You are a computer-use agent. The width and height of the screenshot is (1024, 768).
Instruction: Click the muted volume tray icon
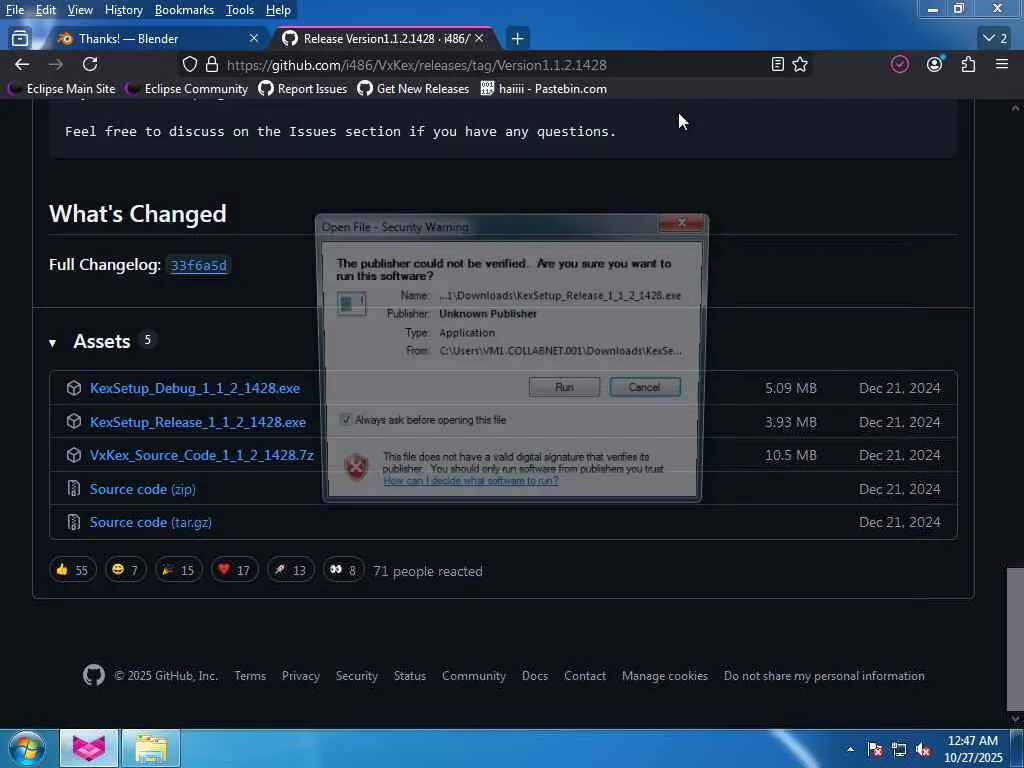tap(923, 750)
